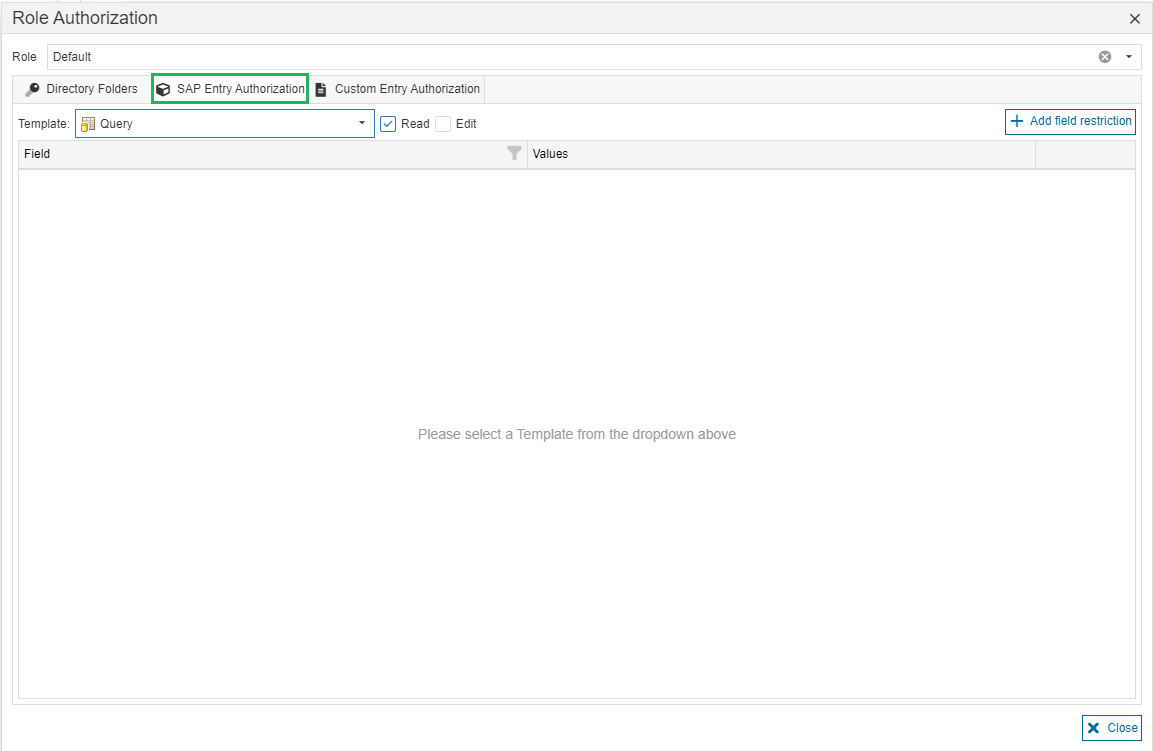Viewport: 1153px width, 751px height.
Task: Enable the Edit checkbox
Action: (443, 124)
